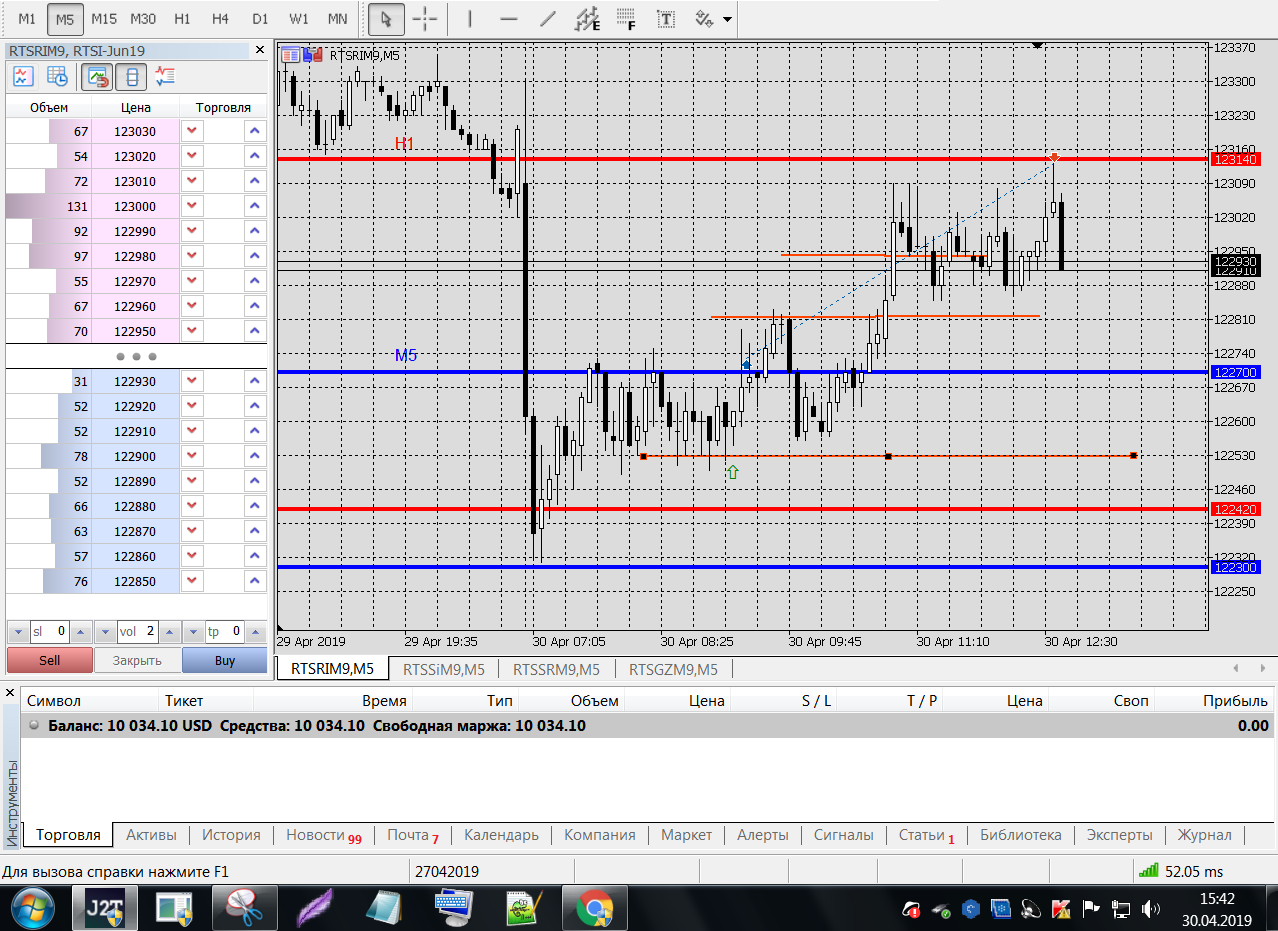
Task: Click down arrow at price 123030
Action: (192, 131)
